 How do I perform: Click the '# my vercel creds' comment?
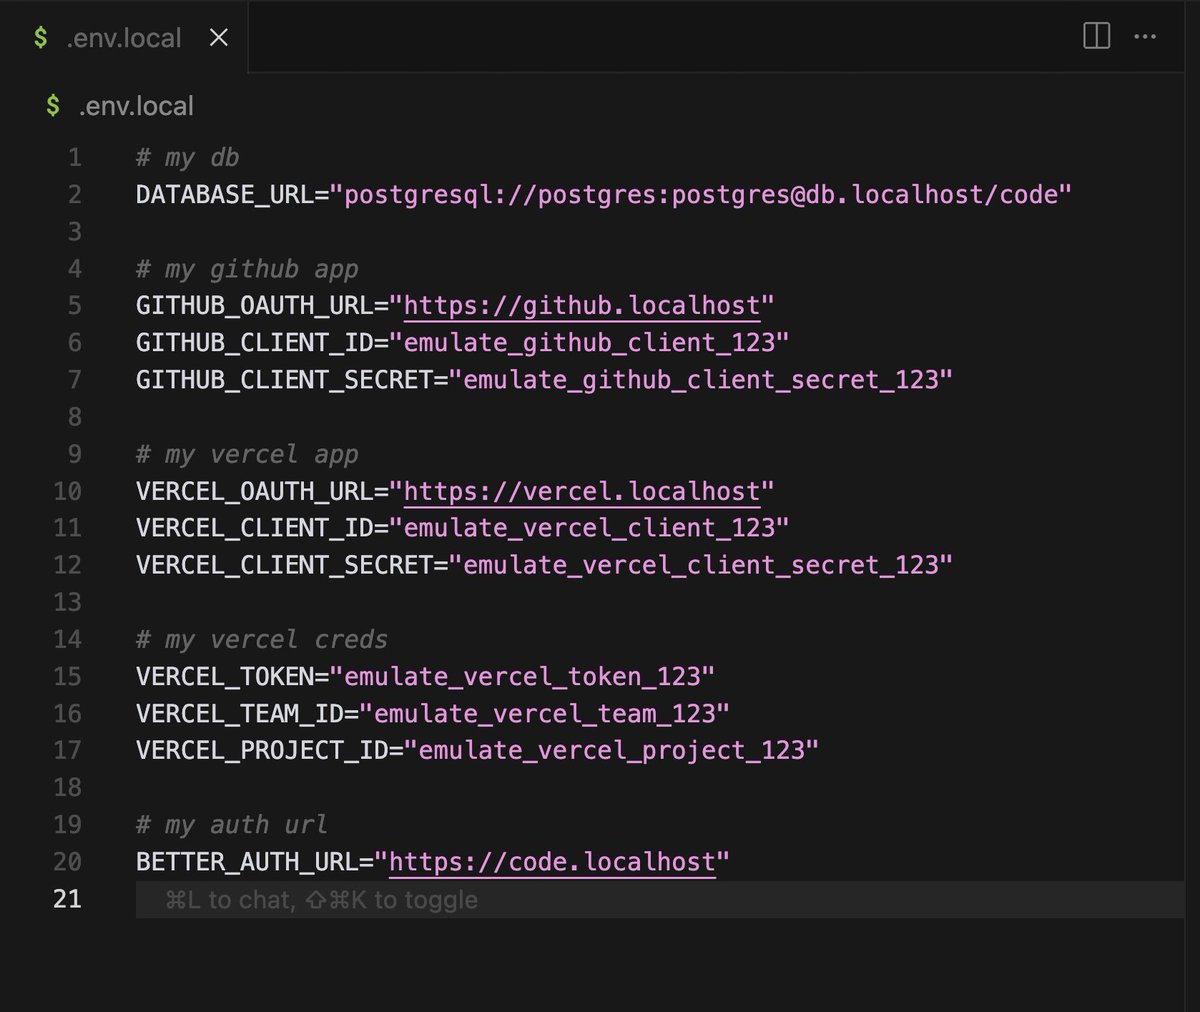pyautogui.click(x=262, y=640)
